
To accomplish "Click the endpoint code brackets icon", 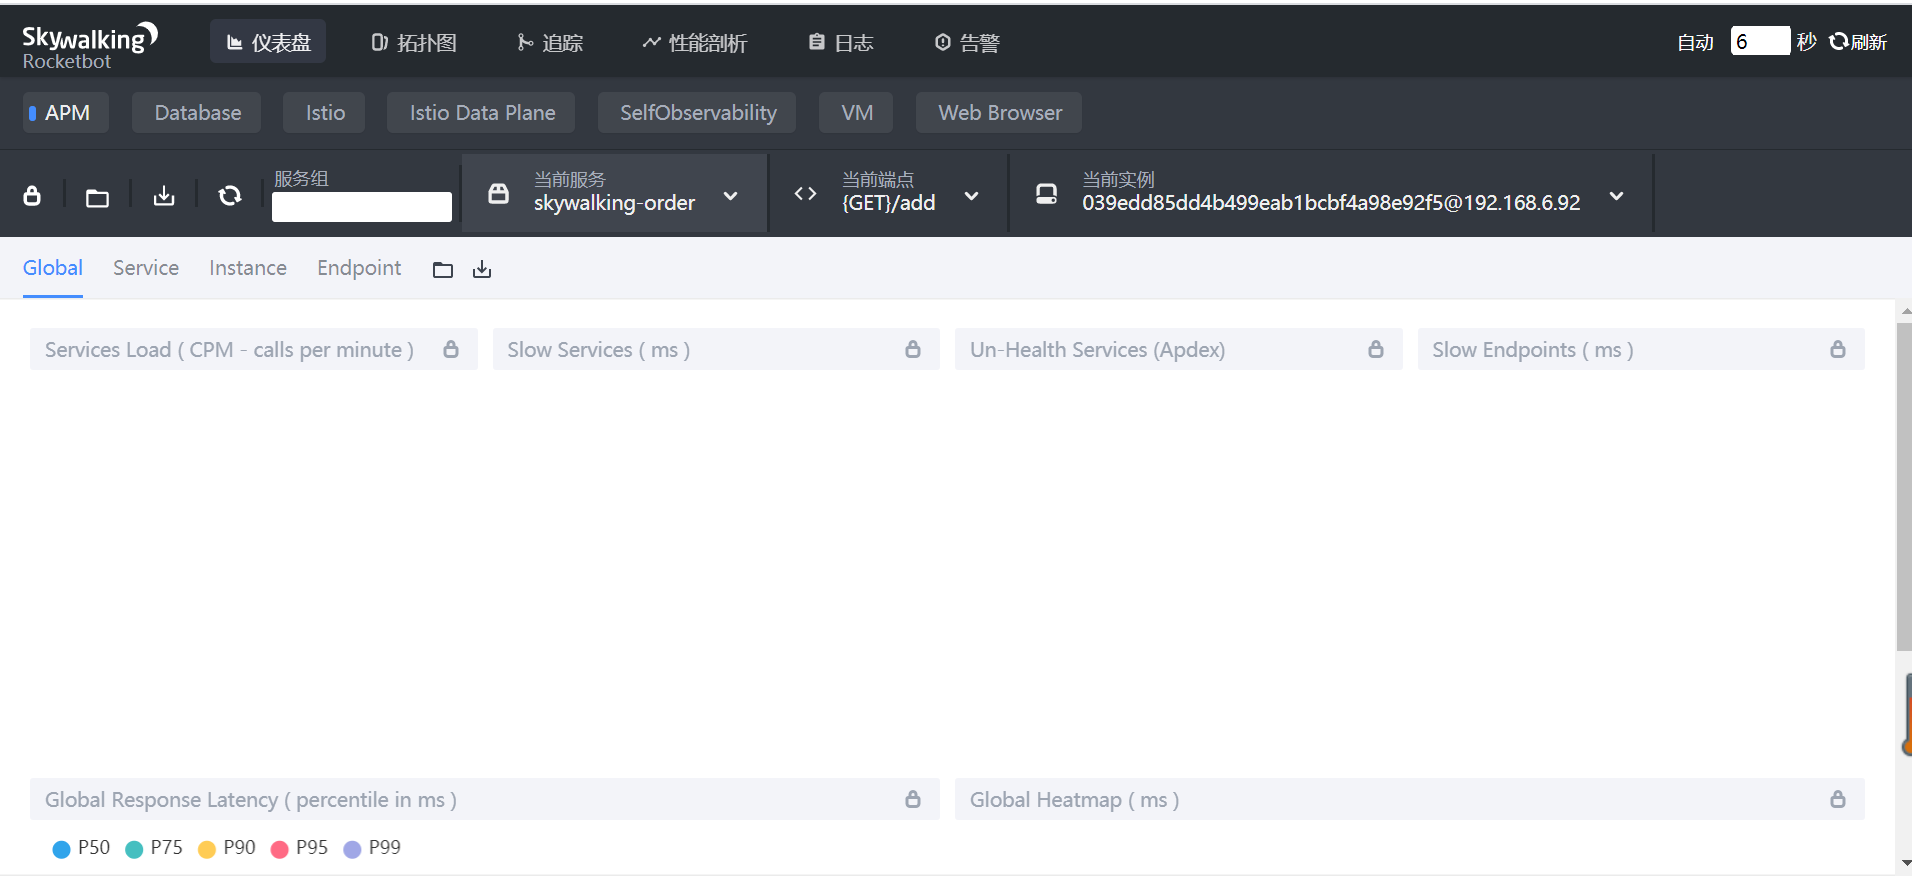I will 805,193.
